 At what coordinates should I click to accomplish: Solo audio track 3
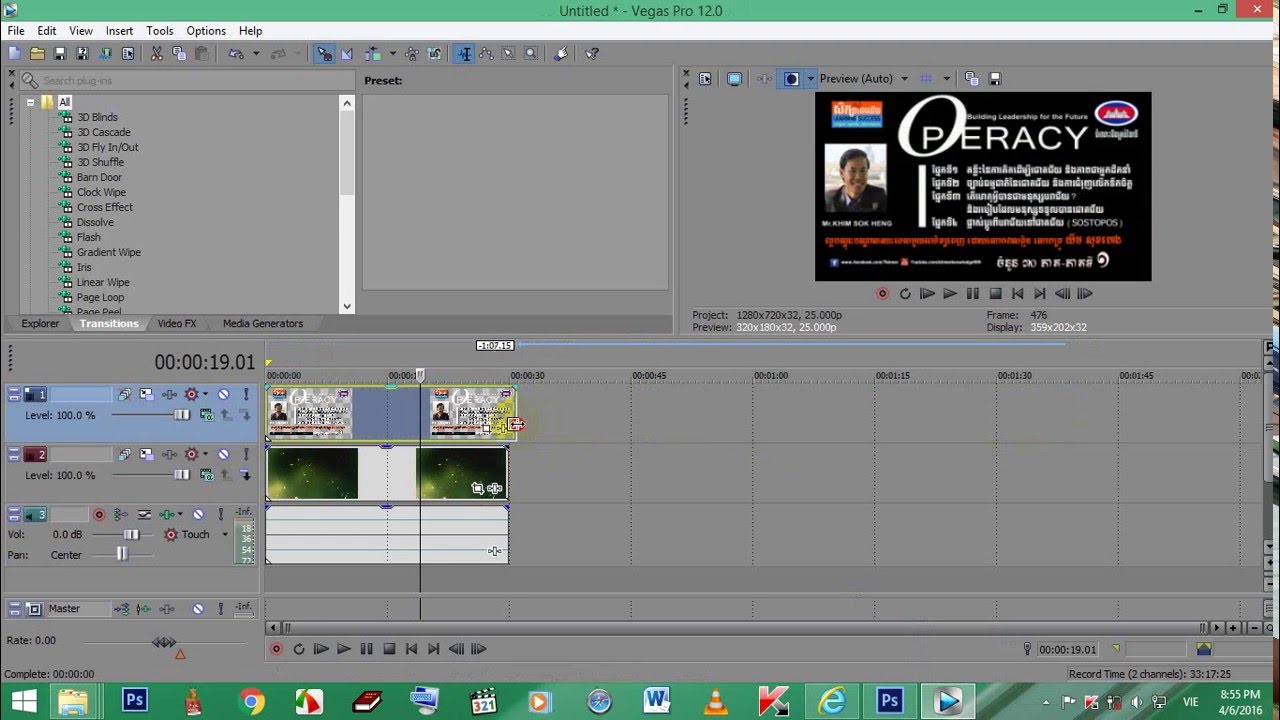pyautogui.click(x=221, y=514)
